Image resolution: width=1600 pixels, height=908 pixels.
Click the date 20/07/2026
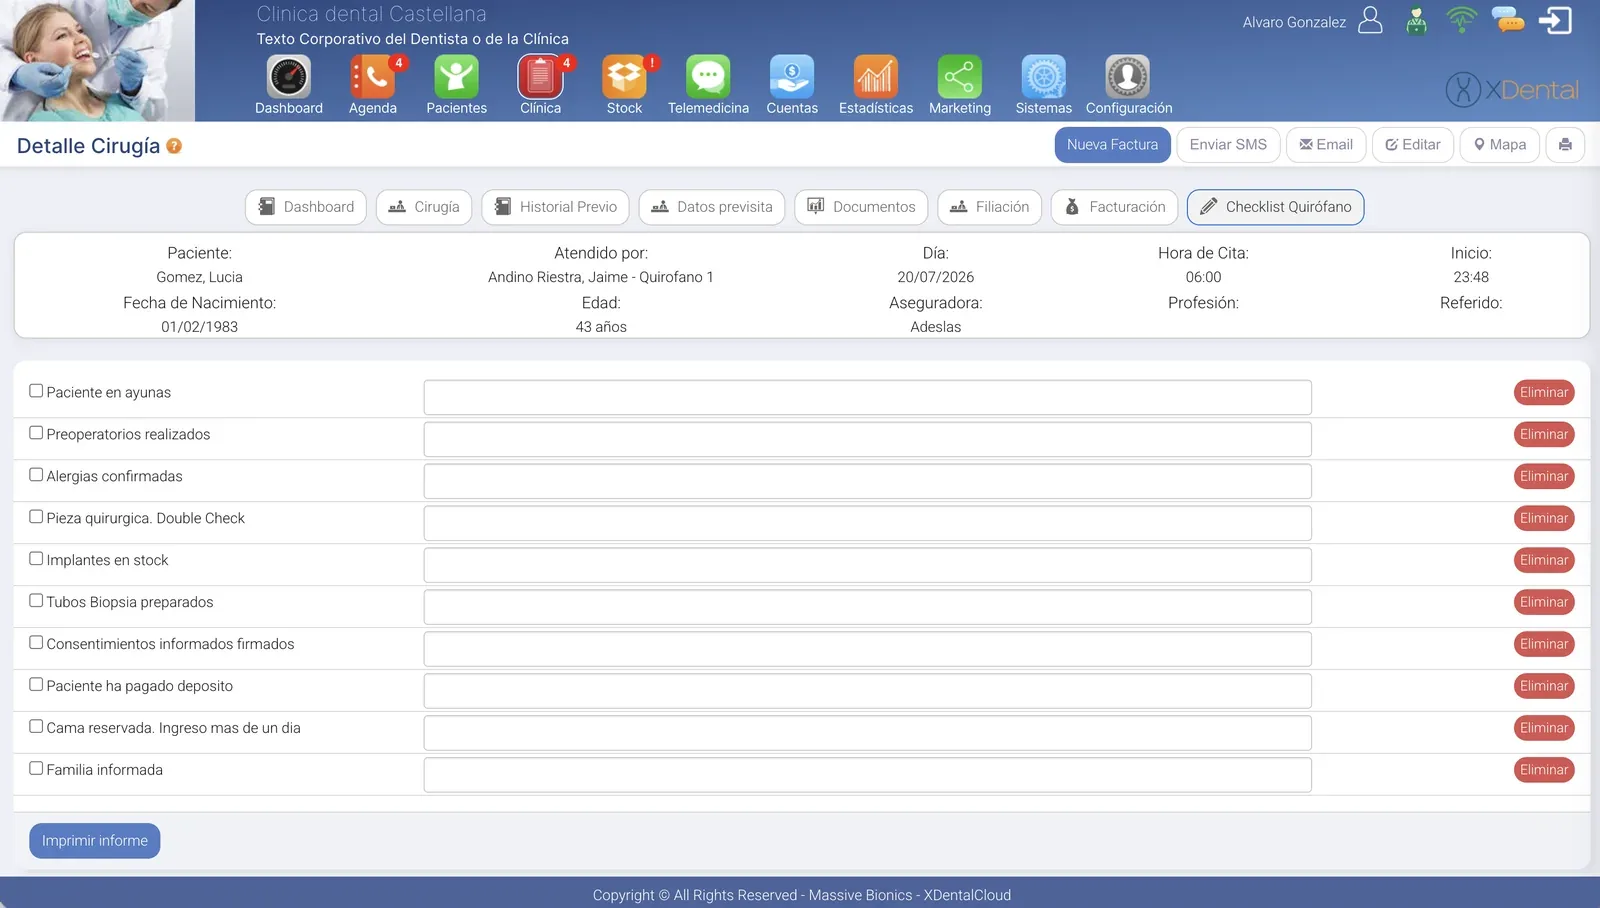coord(935,277)
